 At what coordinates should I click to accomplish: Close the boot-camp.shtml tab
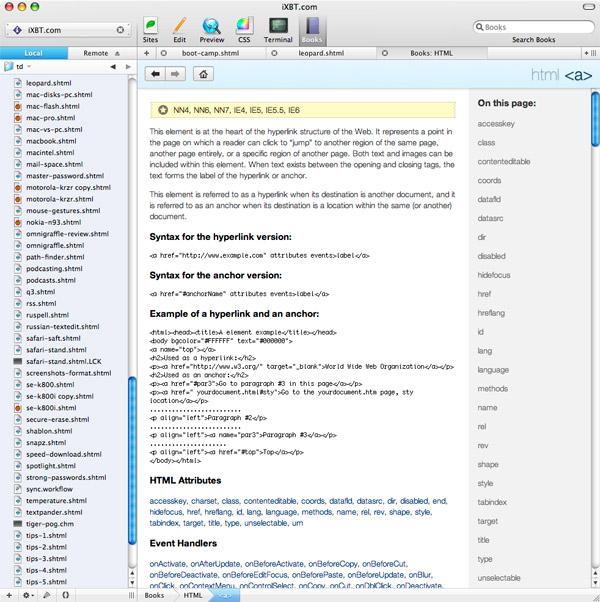tap(164, 53)
